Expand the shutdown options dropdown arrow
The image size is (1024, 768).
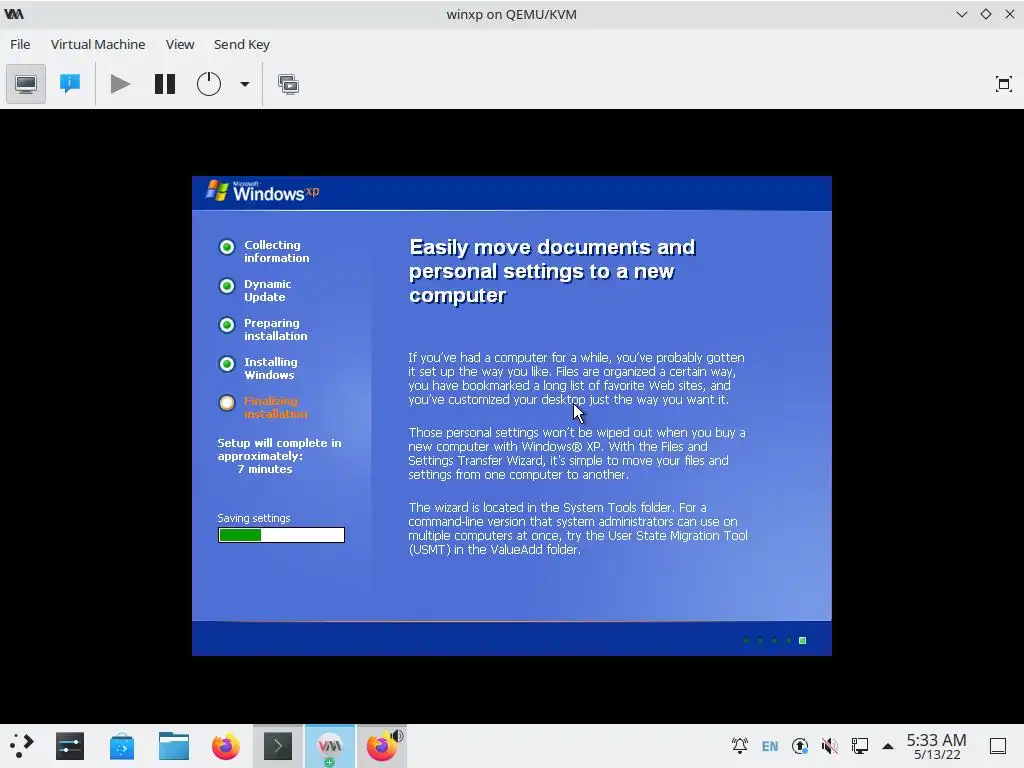(245, 84)
